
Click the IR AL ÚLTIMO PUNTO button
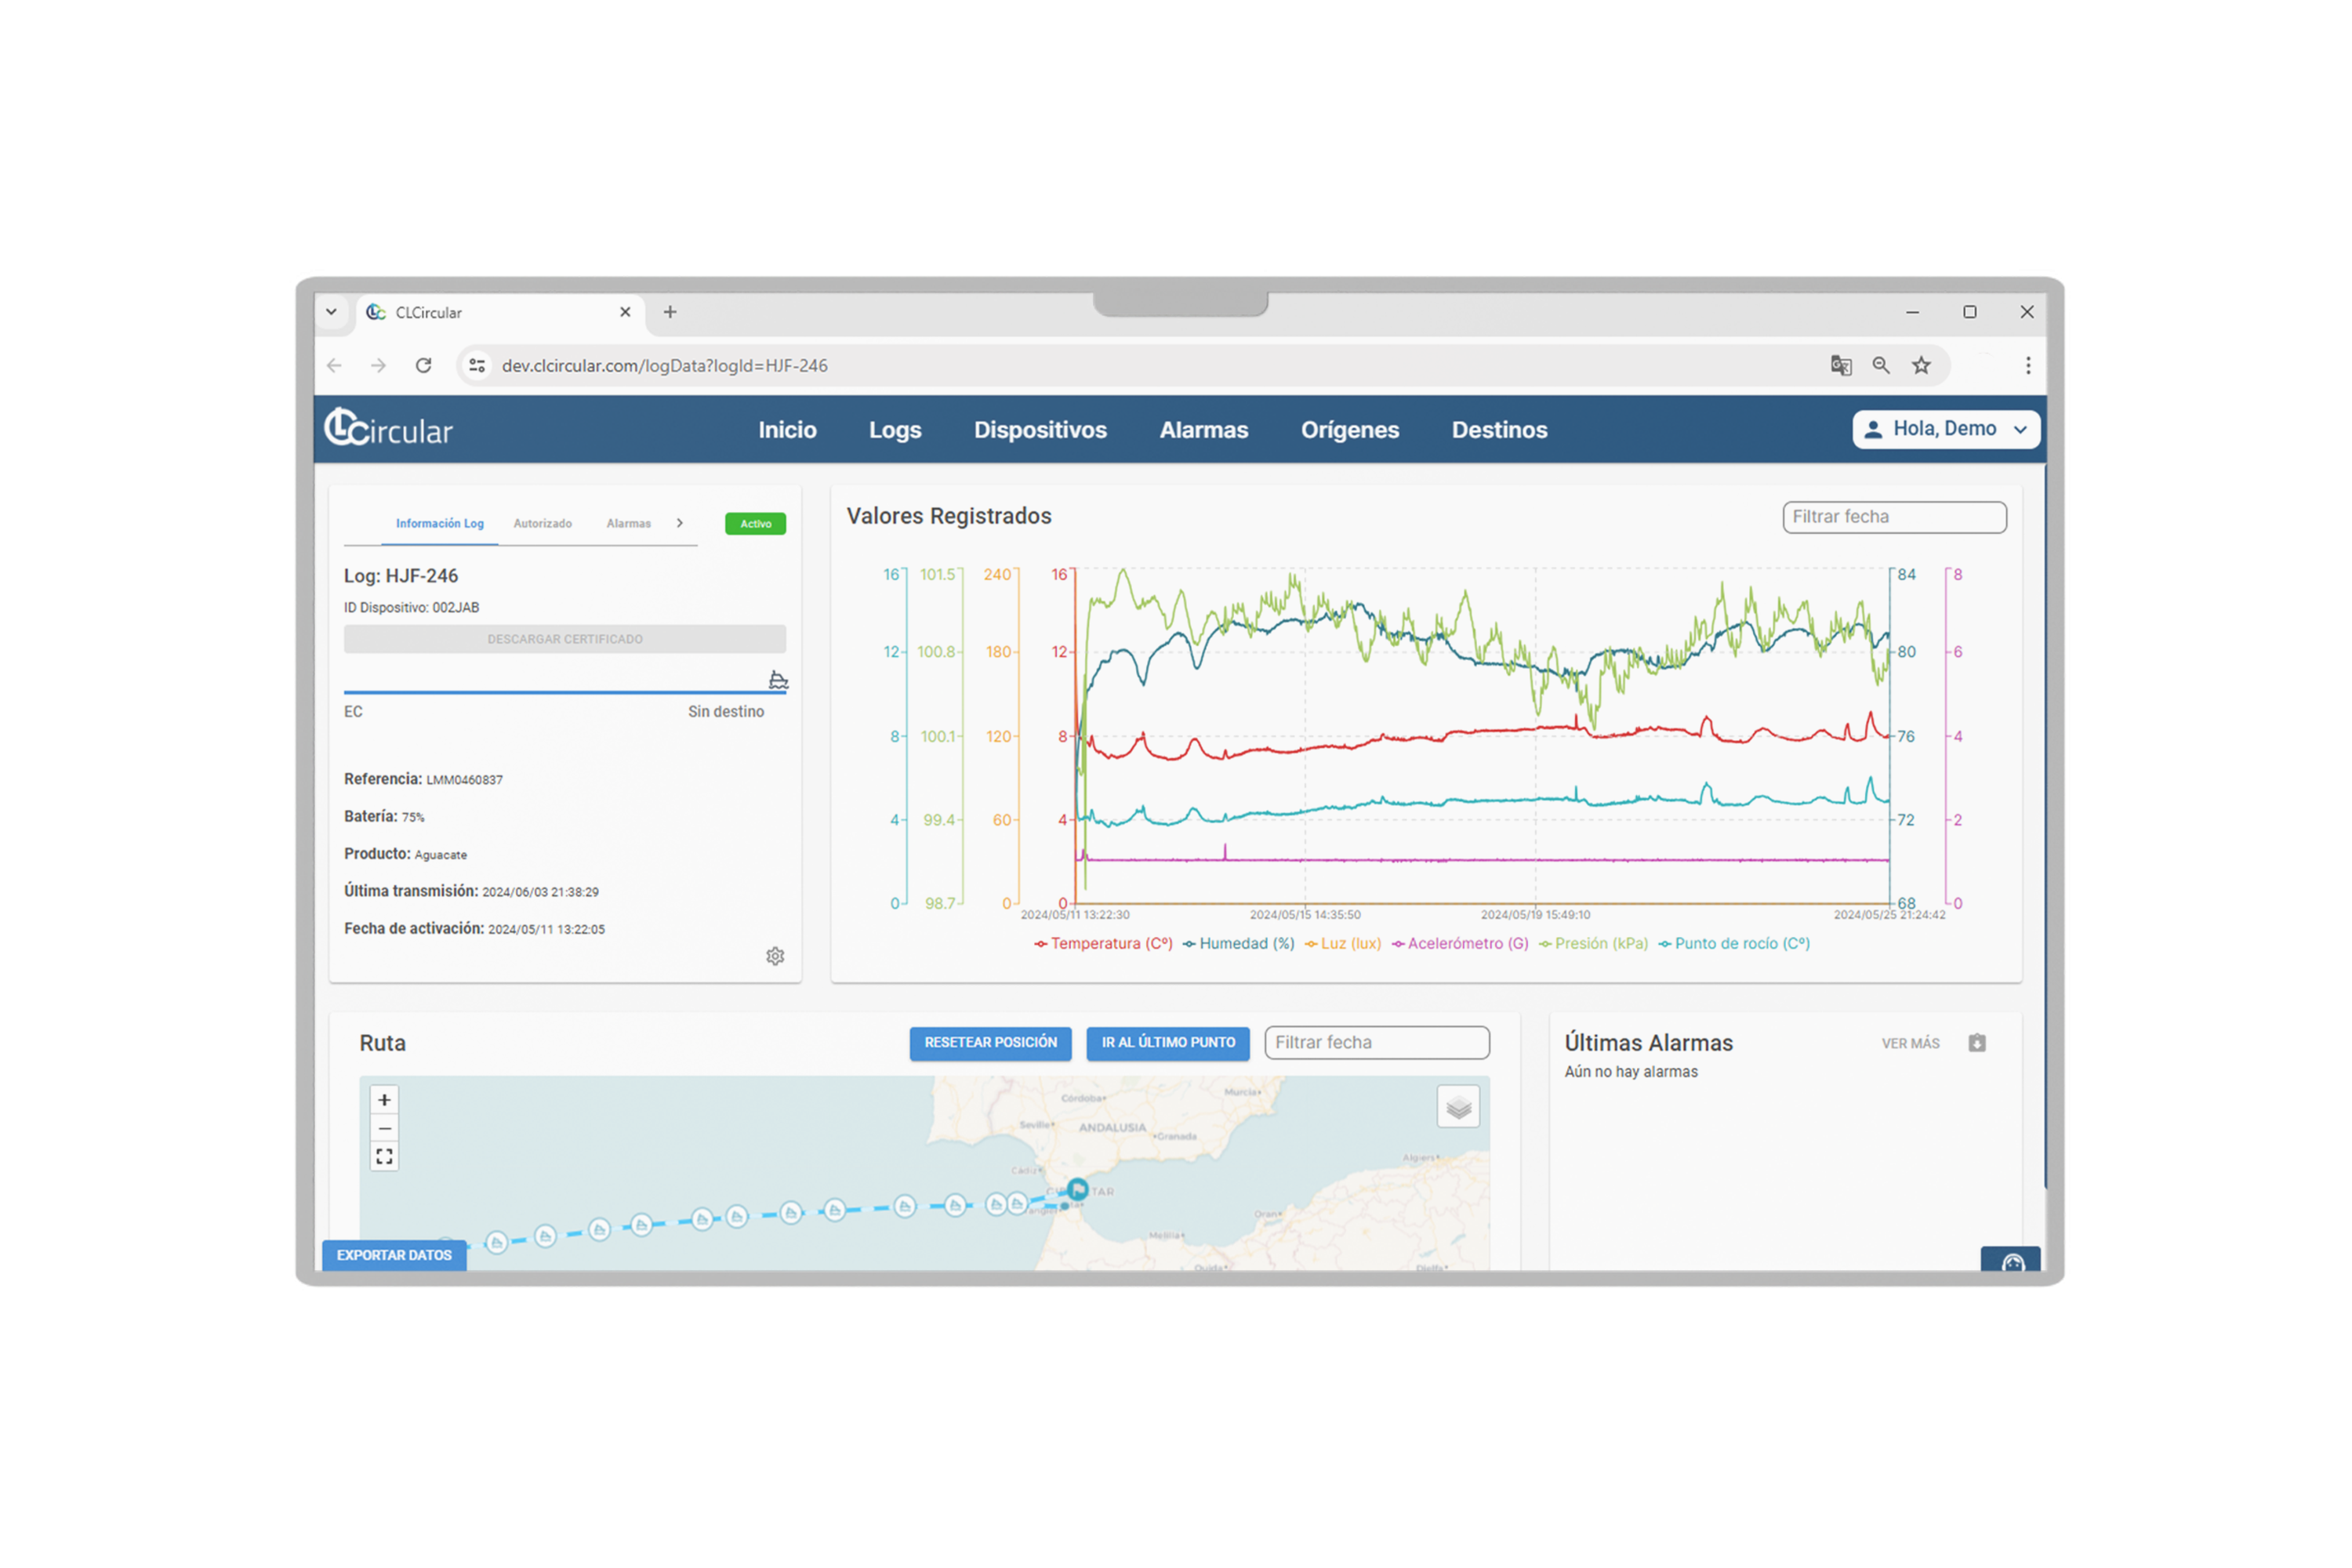pos(1167,1042)
